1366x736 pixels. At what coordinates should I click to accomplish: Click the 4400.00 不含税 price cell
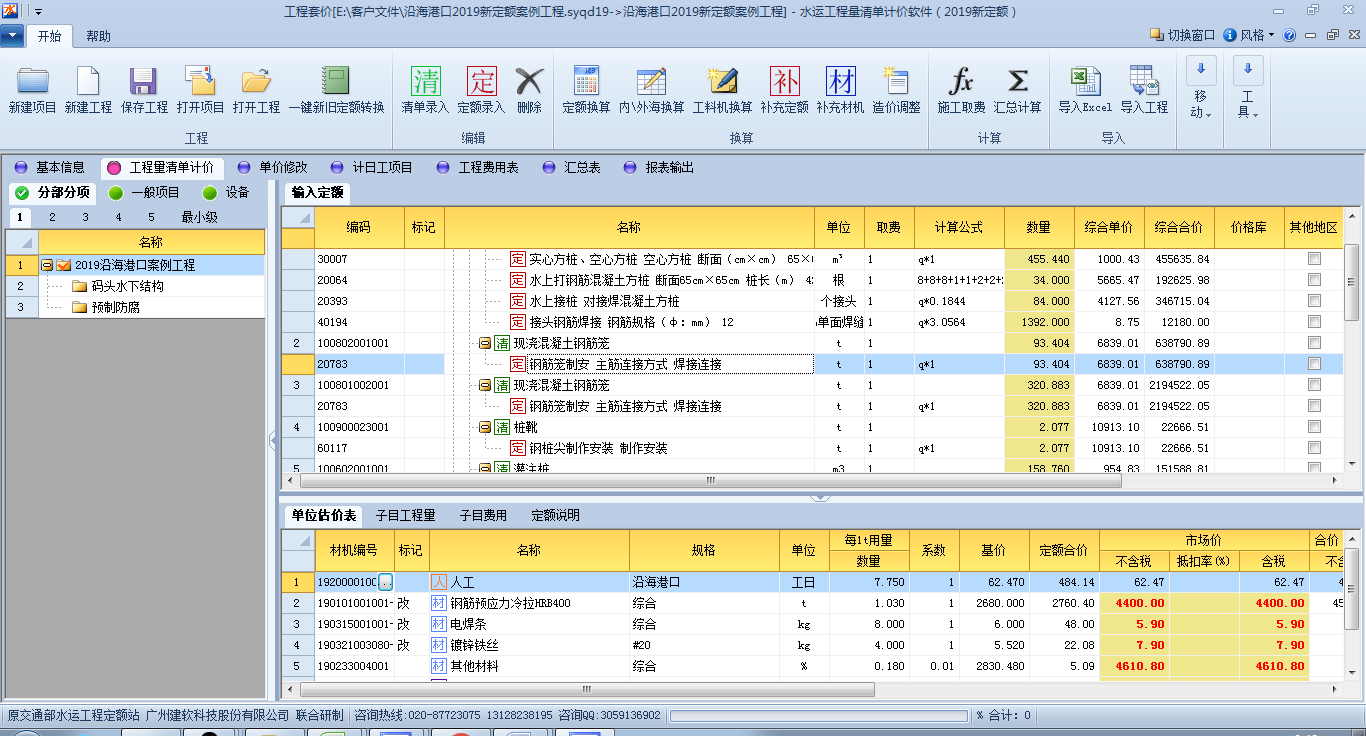[x=1134, y=603]
